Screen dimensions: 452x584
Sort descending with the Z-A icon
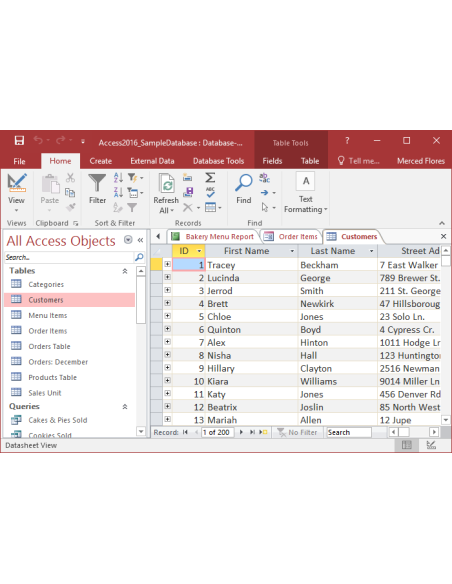(118, 192)
